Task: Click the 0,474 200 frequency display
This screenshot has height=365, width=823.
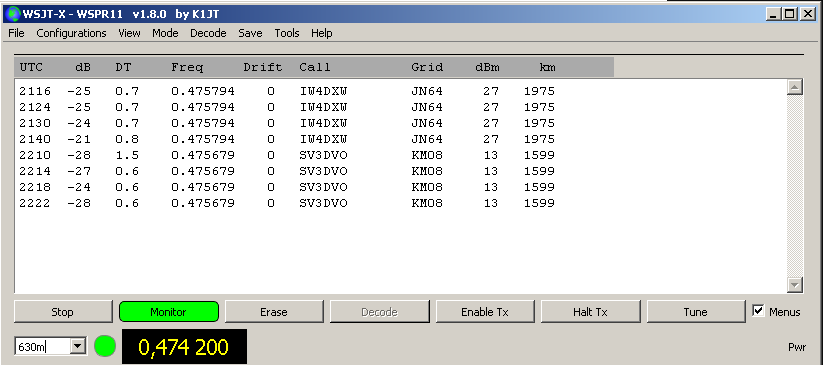Action: [x=184, y=347]
